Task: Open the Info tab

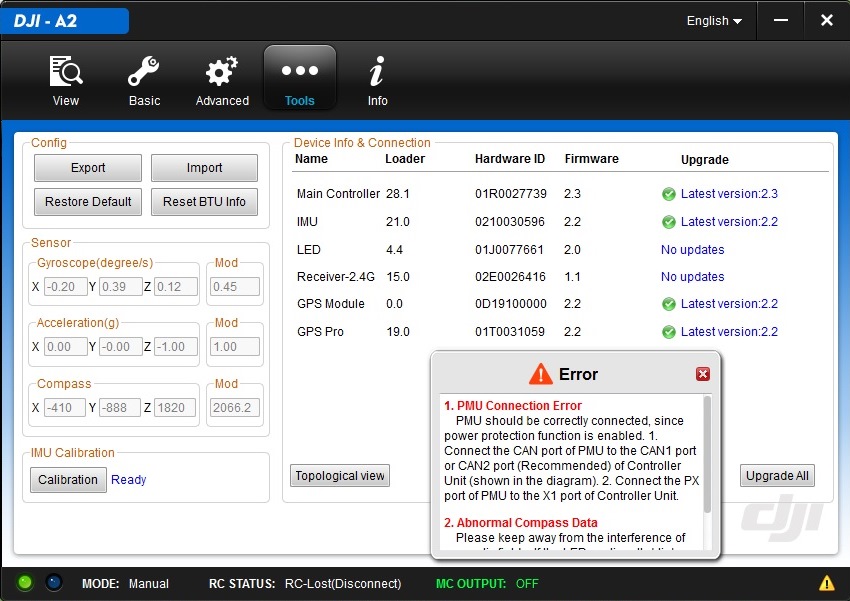Action: pos(377,80)
